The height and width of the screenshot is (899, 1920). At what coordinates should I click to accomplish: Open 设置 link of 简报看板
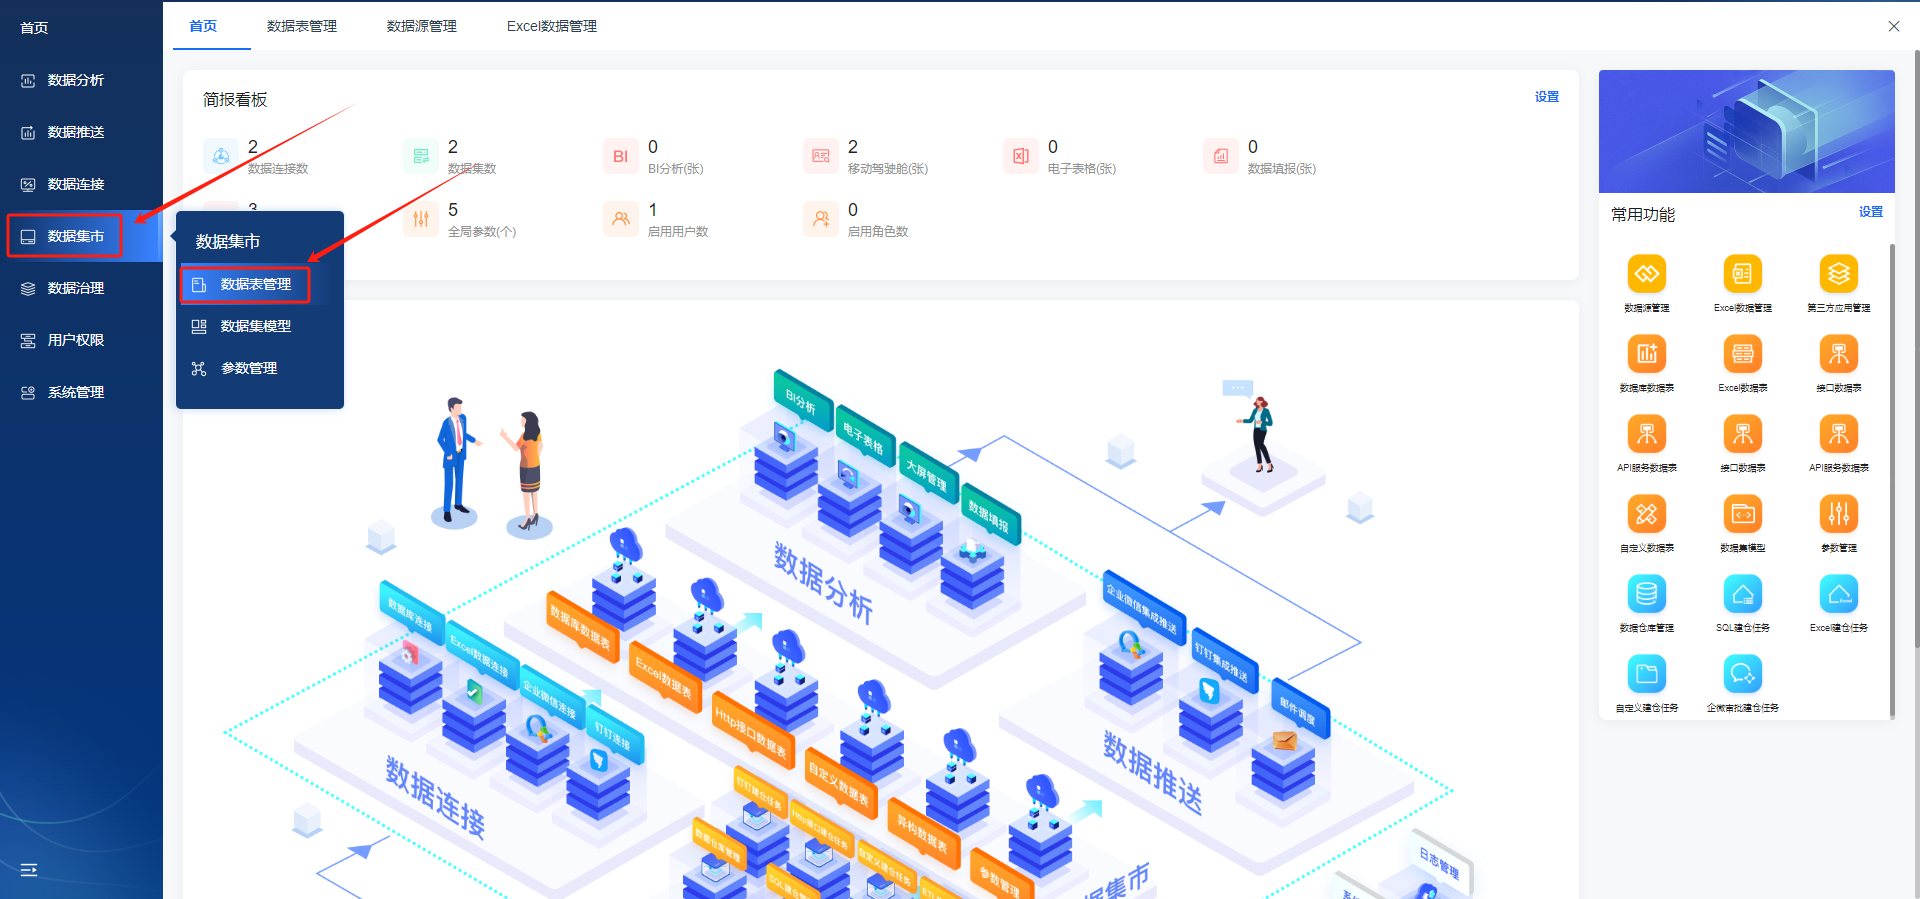pyautogui.click(x=1547, y=97)
